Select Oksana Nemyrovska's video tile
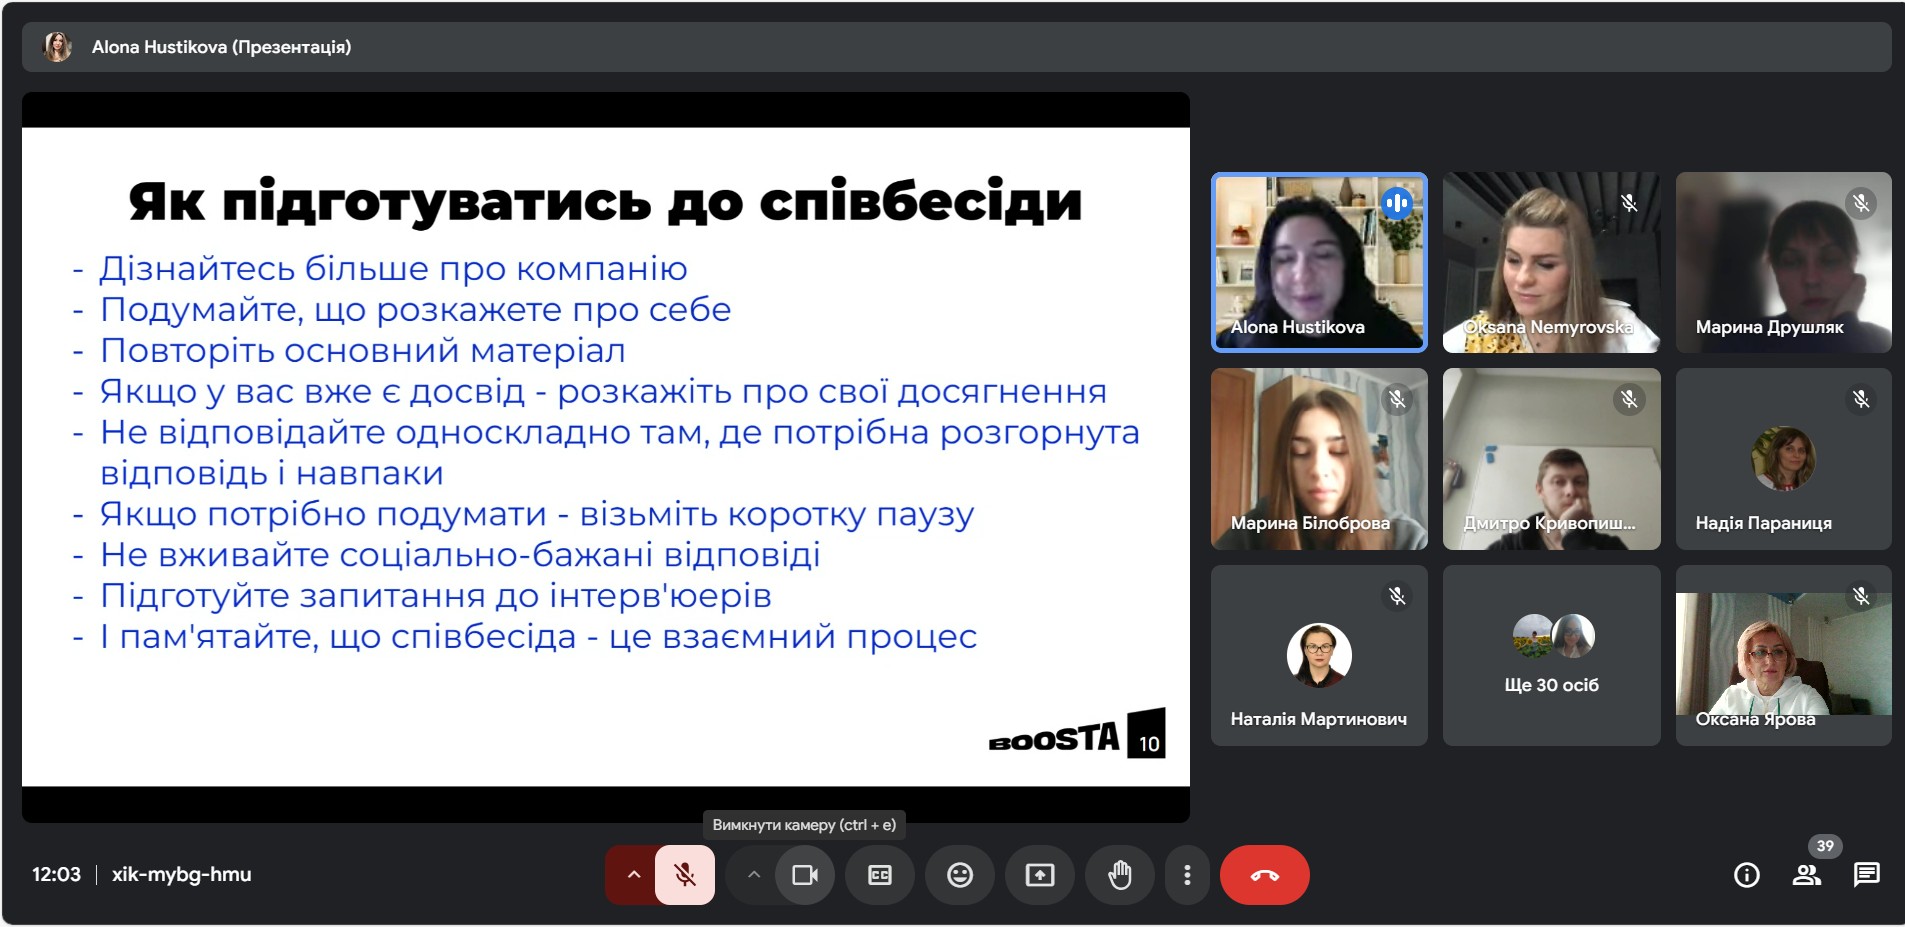Screen dimensions: 1905x927 (1551, 262)
